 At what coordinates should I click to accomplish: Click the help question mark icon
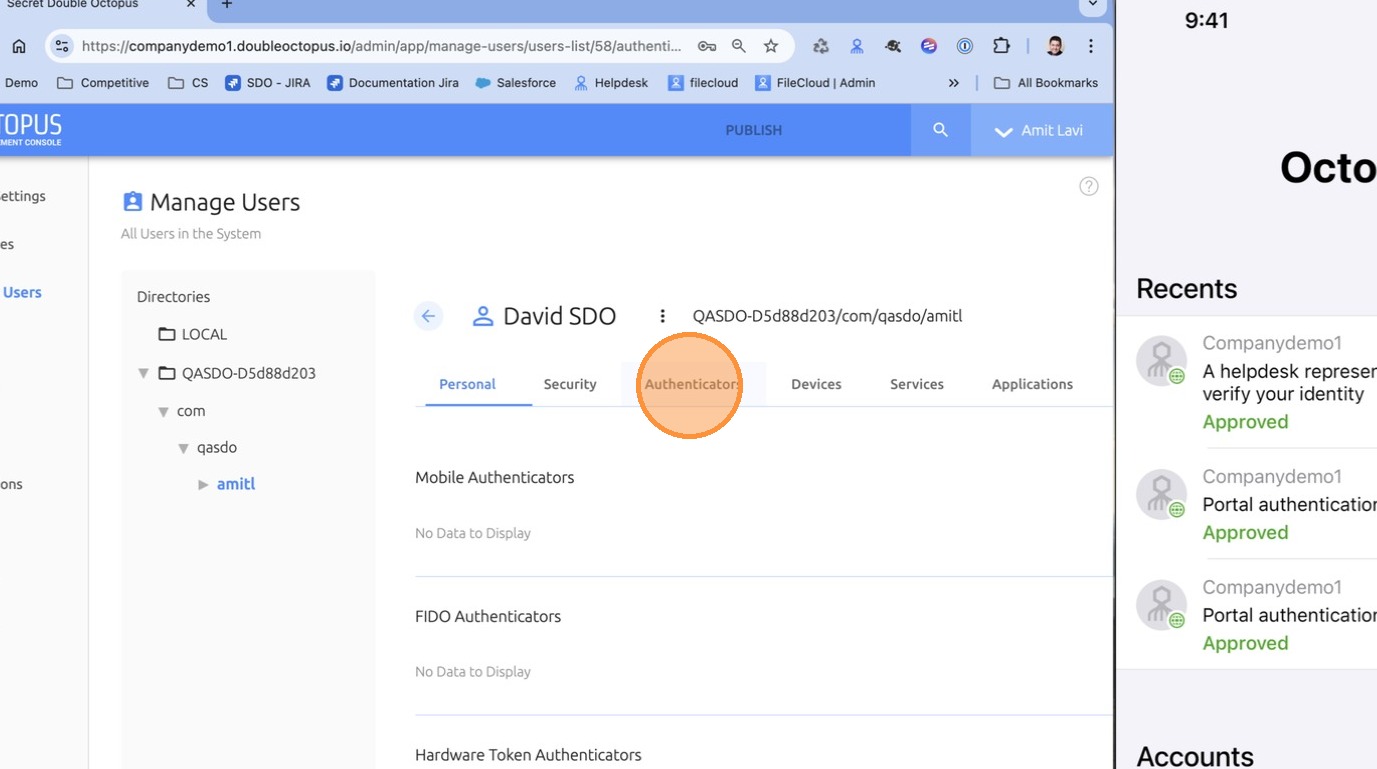[x=1089, y=186]
